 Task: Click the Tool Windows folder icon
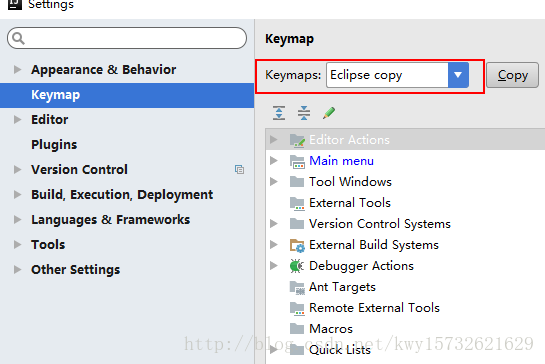[x=297, y=182]
